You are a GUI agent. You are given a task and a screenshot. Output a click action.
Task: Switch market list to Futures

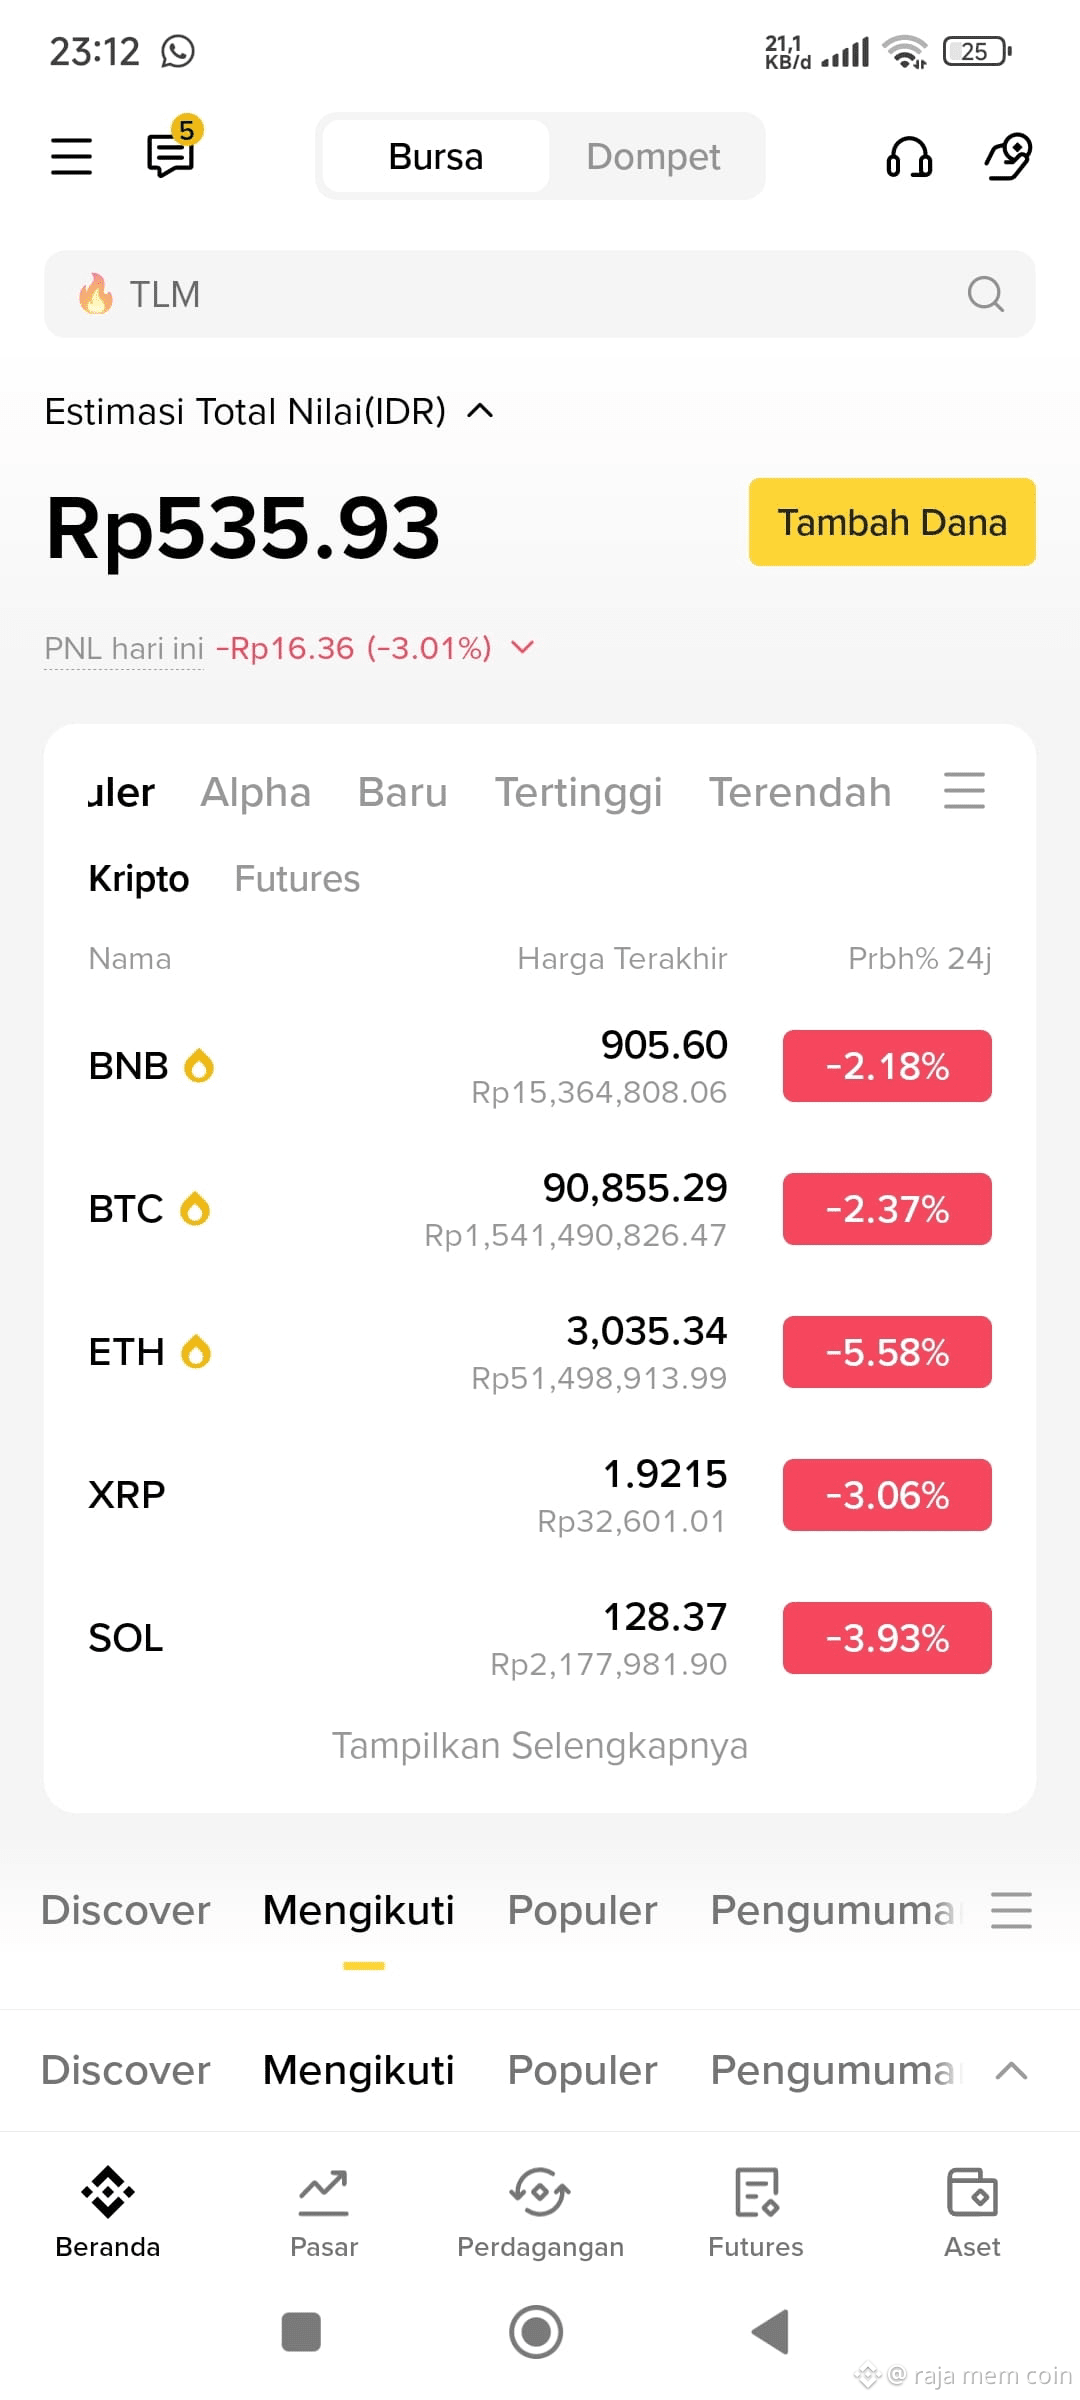point(297,879)
